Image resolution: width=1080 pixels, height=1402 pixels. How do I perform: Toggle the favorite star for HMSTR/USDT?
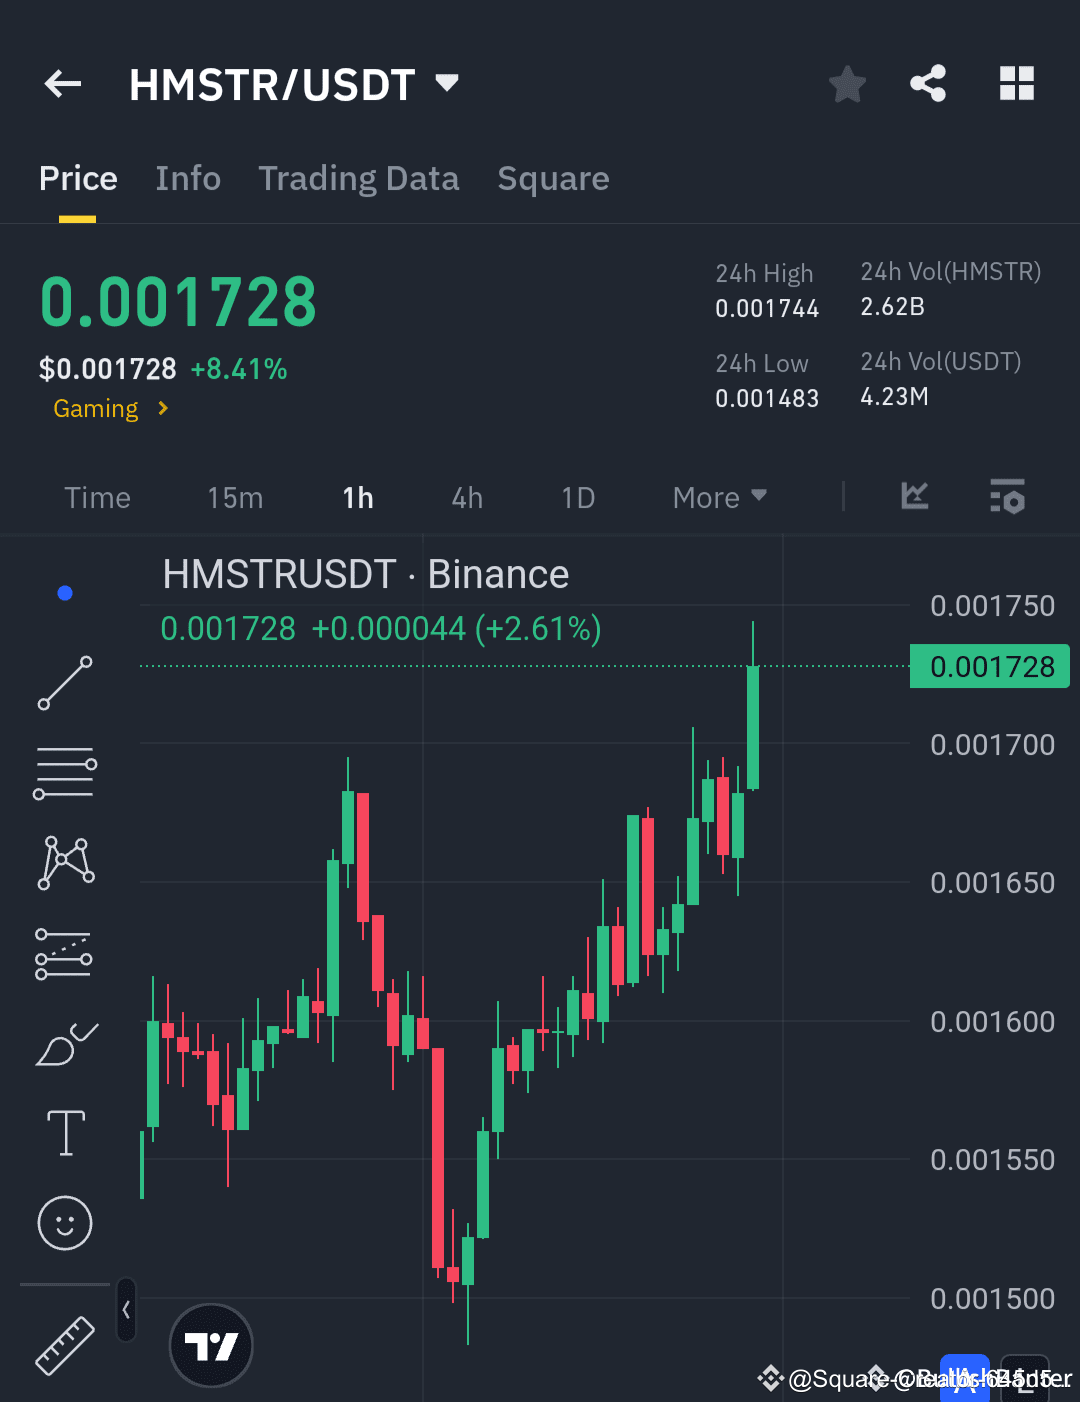[x=847, y=84]
